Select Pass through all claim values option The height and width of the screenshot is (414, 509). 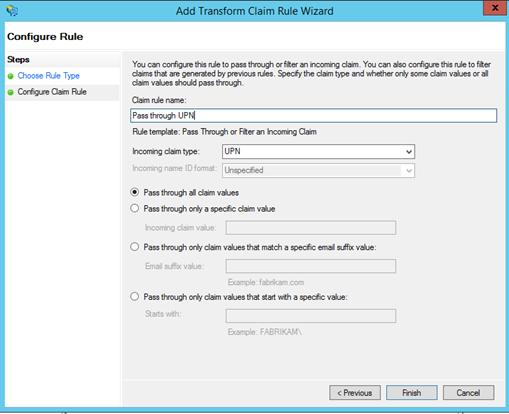point(135,192)
